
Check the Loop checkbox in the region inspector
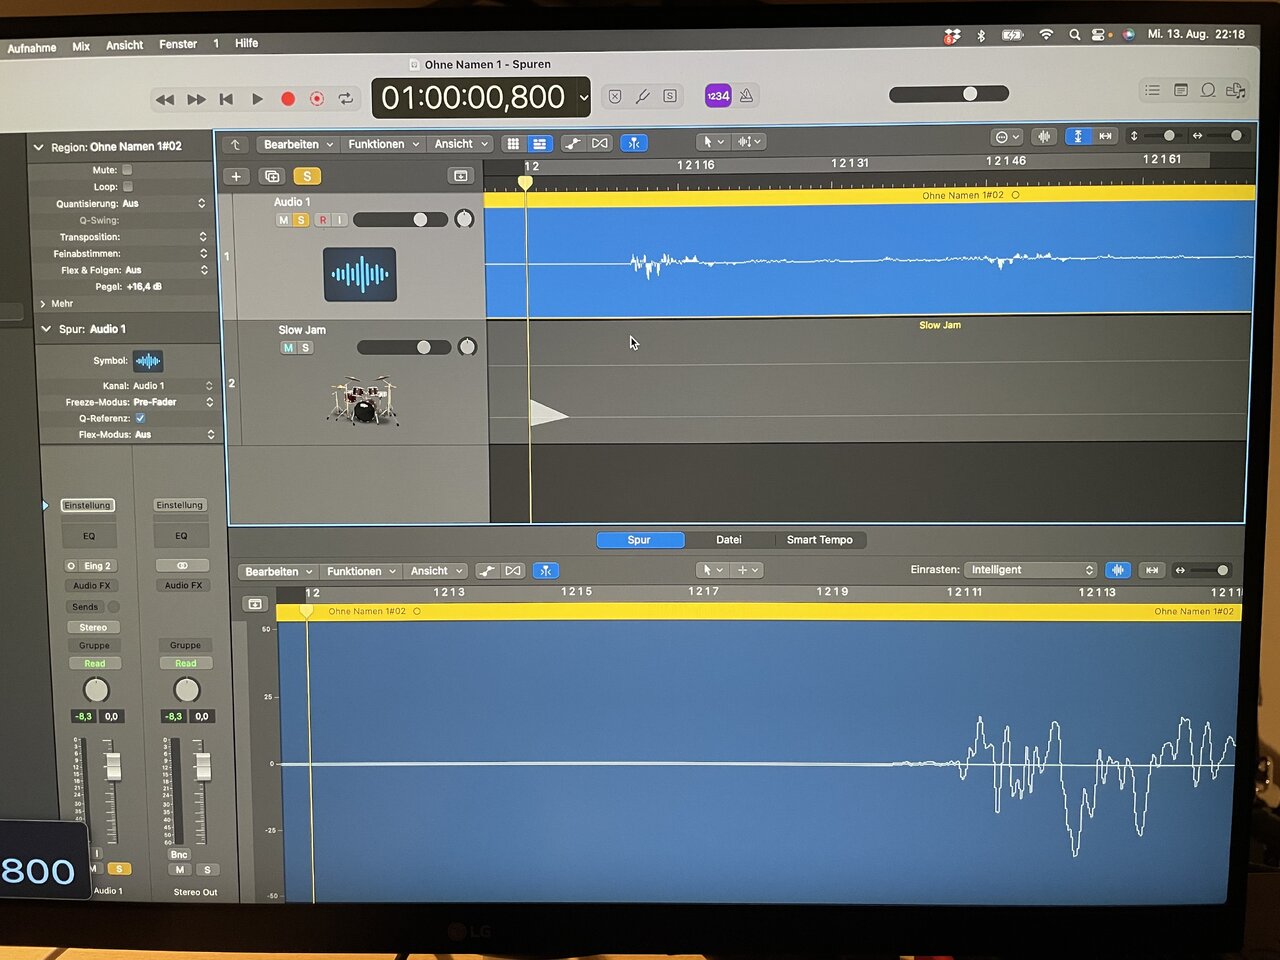click(x=127, y=187)
